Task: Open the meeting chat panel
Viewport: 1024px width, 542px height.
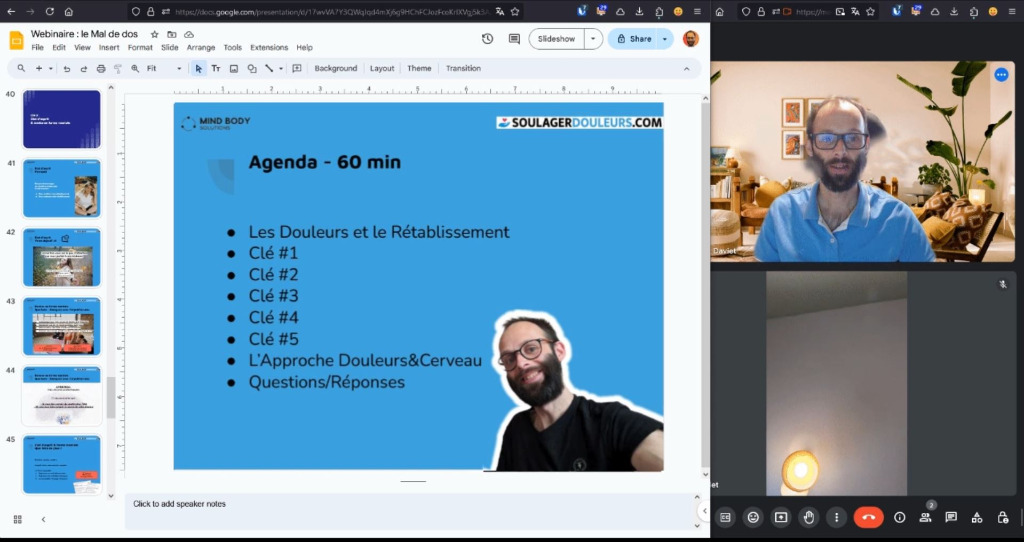Action: (951, 517)
